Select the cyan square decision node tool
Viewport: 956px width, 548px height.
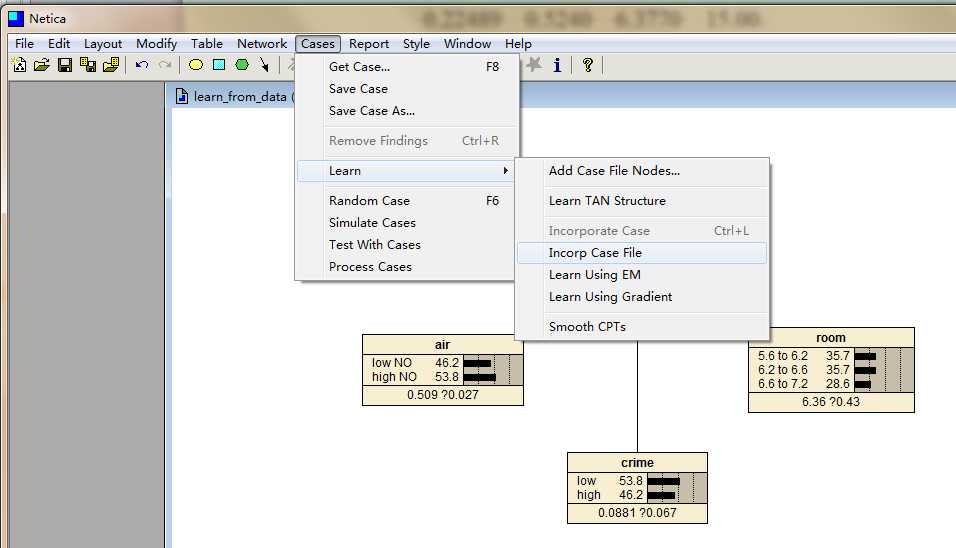(219, 65)
